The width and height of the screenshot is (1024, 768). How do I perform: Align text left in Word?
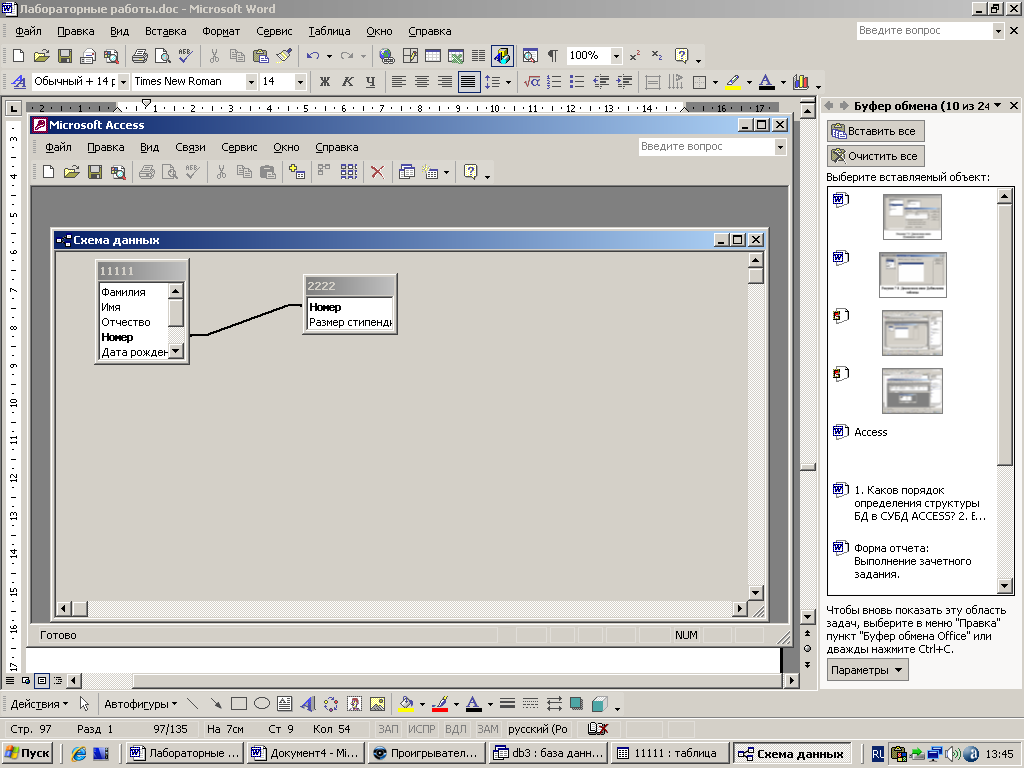click(x=398, y=82)
